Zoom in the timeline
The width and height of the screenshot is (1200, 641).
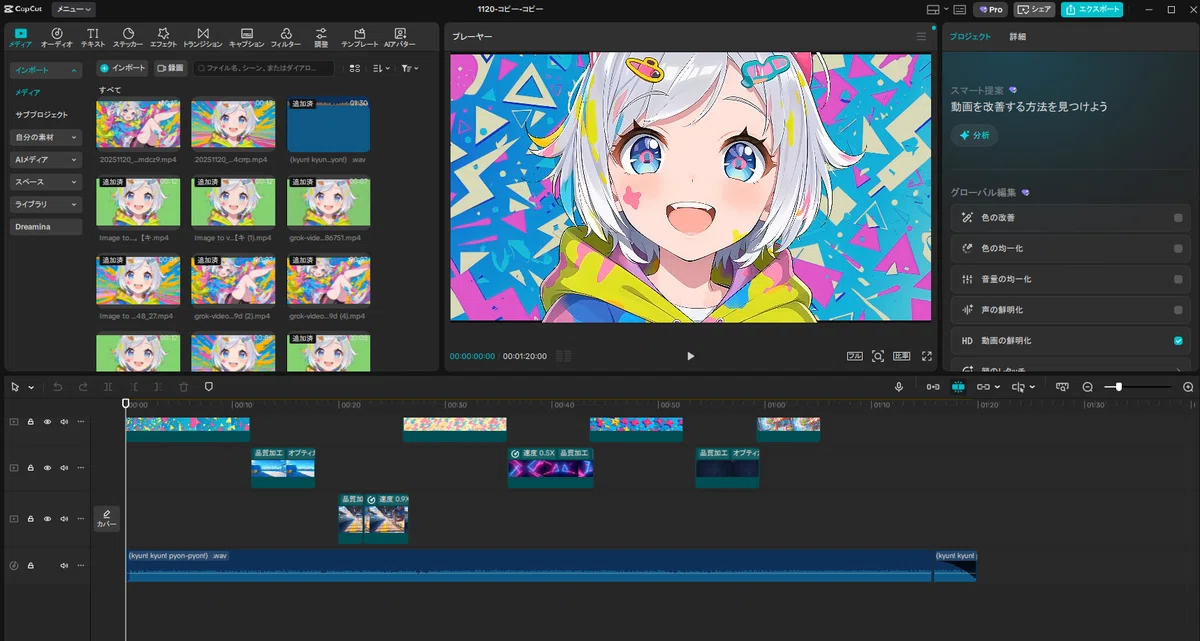[x=1188, y=387]
